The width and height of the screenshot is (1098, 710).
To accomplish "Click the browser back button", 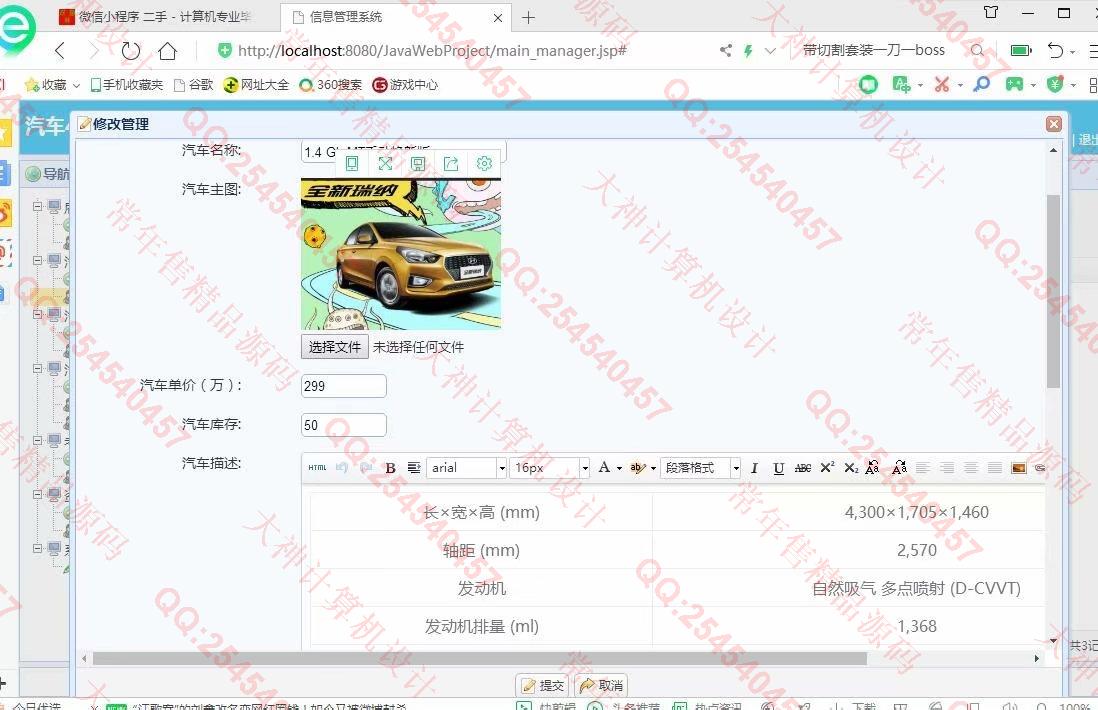I will pyautogui.click(x=61, y=50).
